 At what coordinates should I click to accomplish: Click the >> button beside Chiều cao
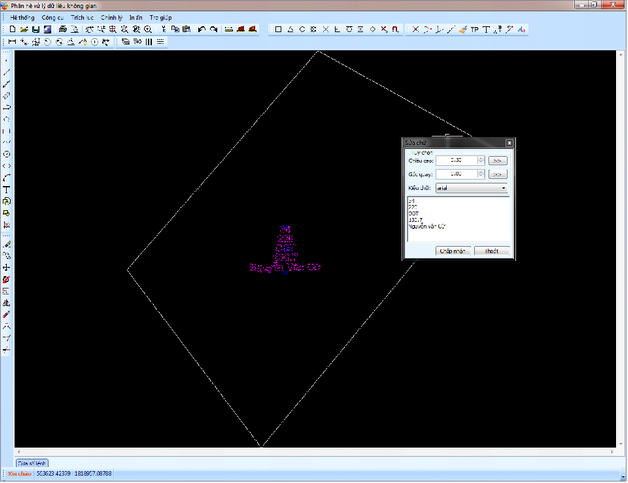[498, 161]
